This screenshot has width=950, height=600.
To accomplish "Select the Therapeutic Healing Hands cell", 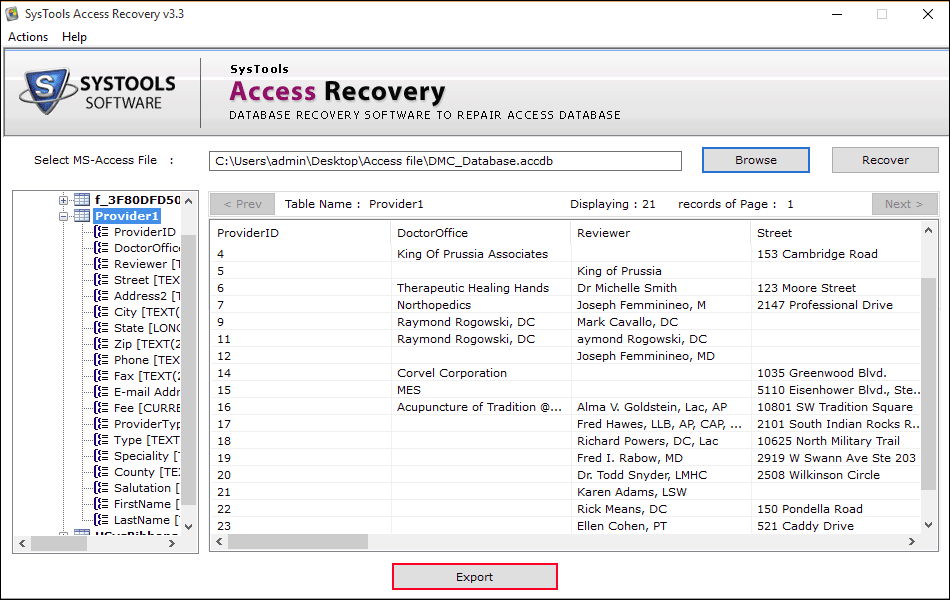I will point(480,288).
